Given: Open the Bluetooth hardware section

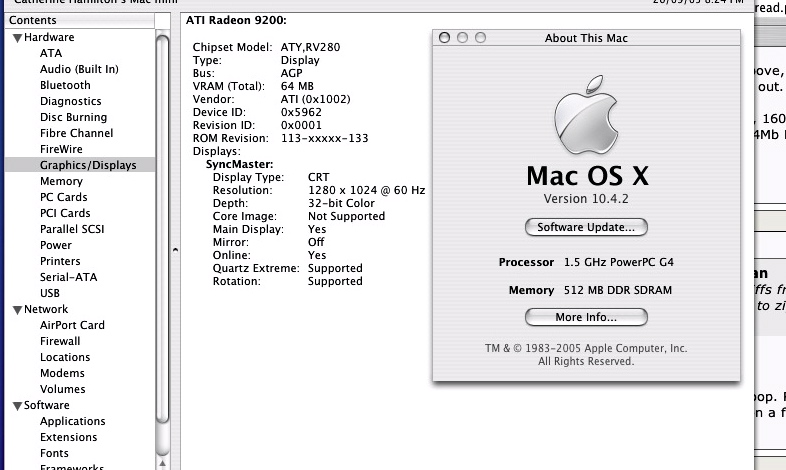Looking at the screenshot, I should pyautogui.click(x=65, y=85).
